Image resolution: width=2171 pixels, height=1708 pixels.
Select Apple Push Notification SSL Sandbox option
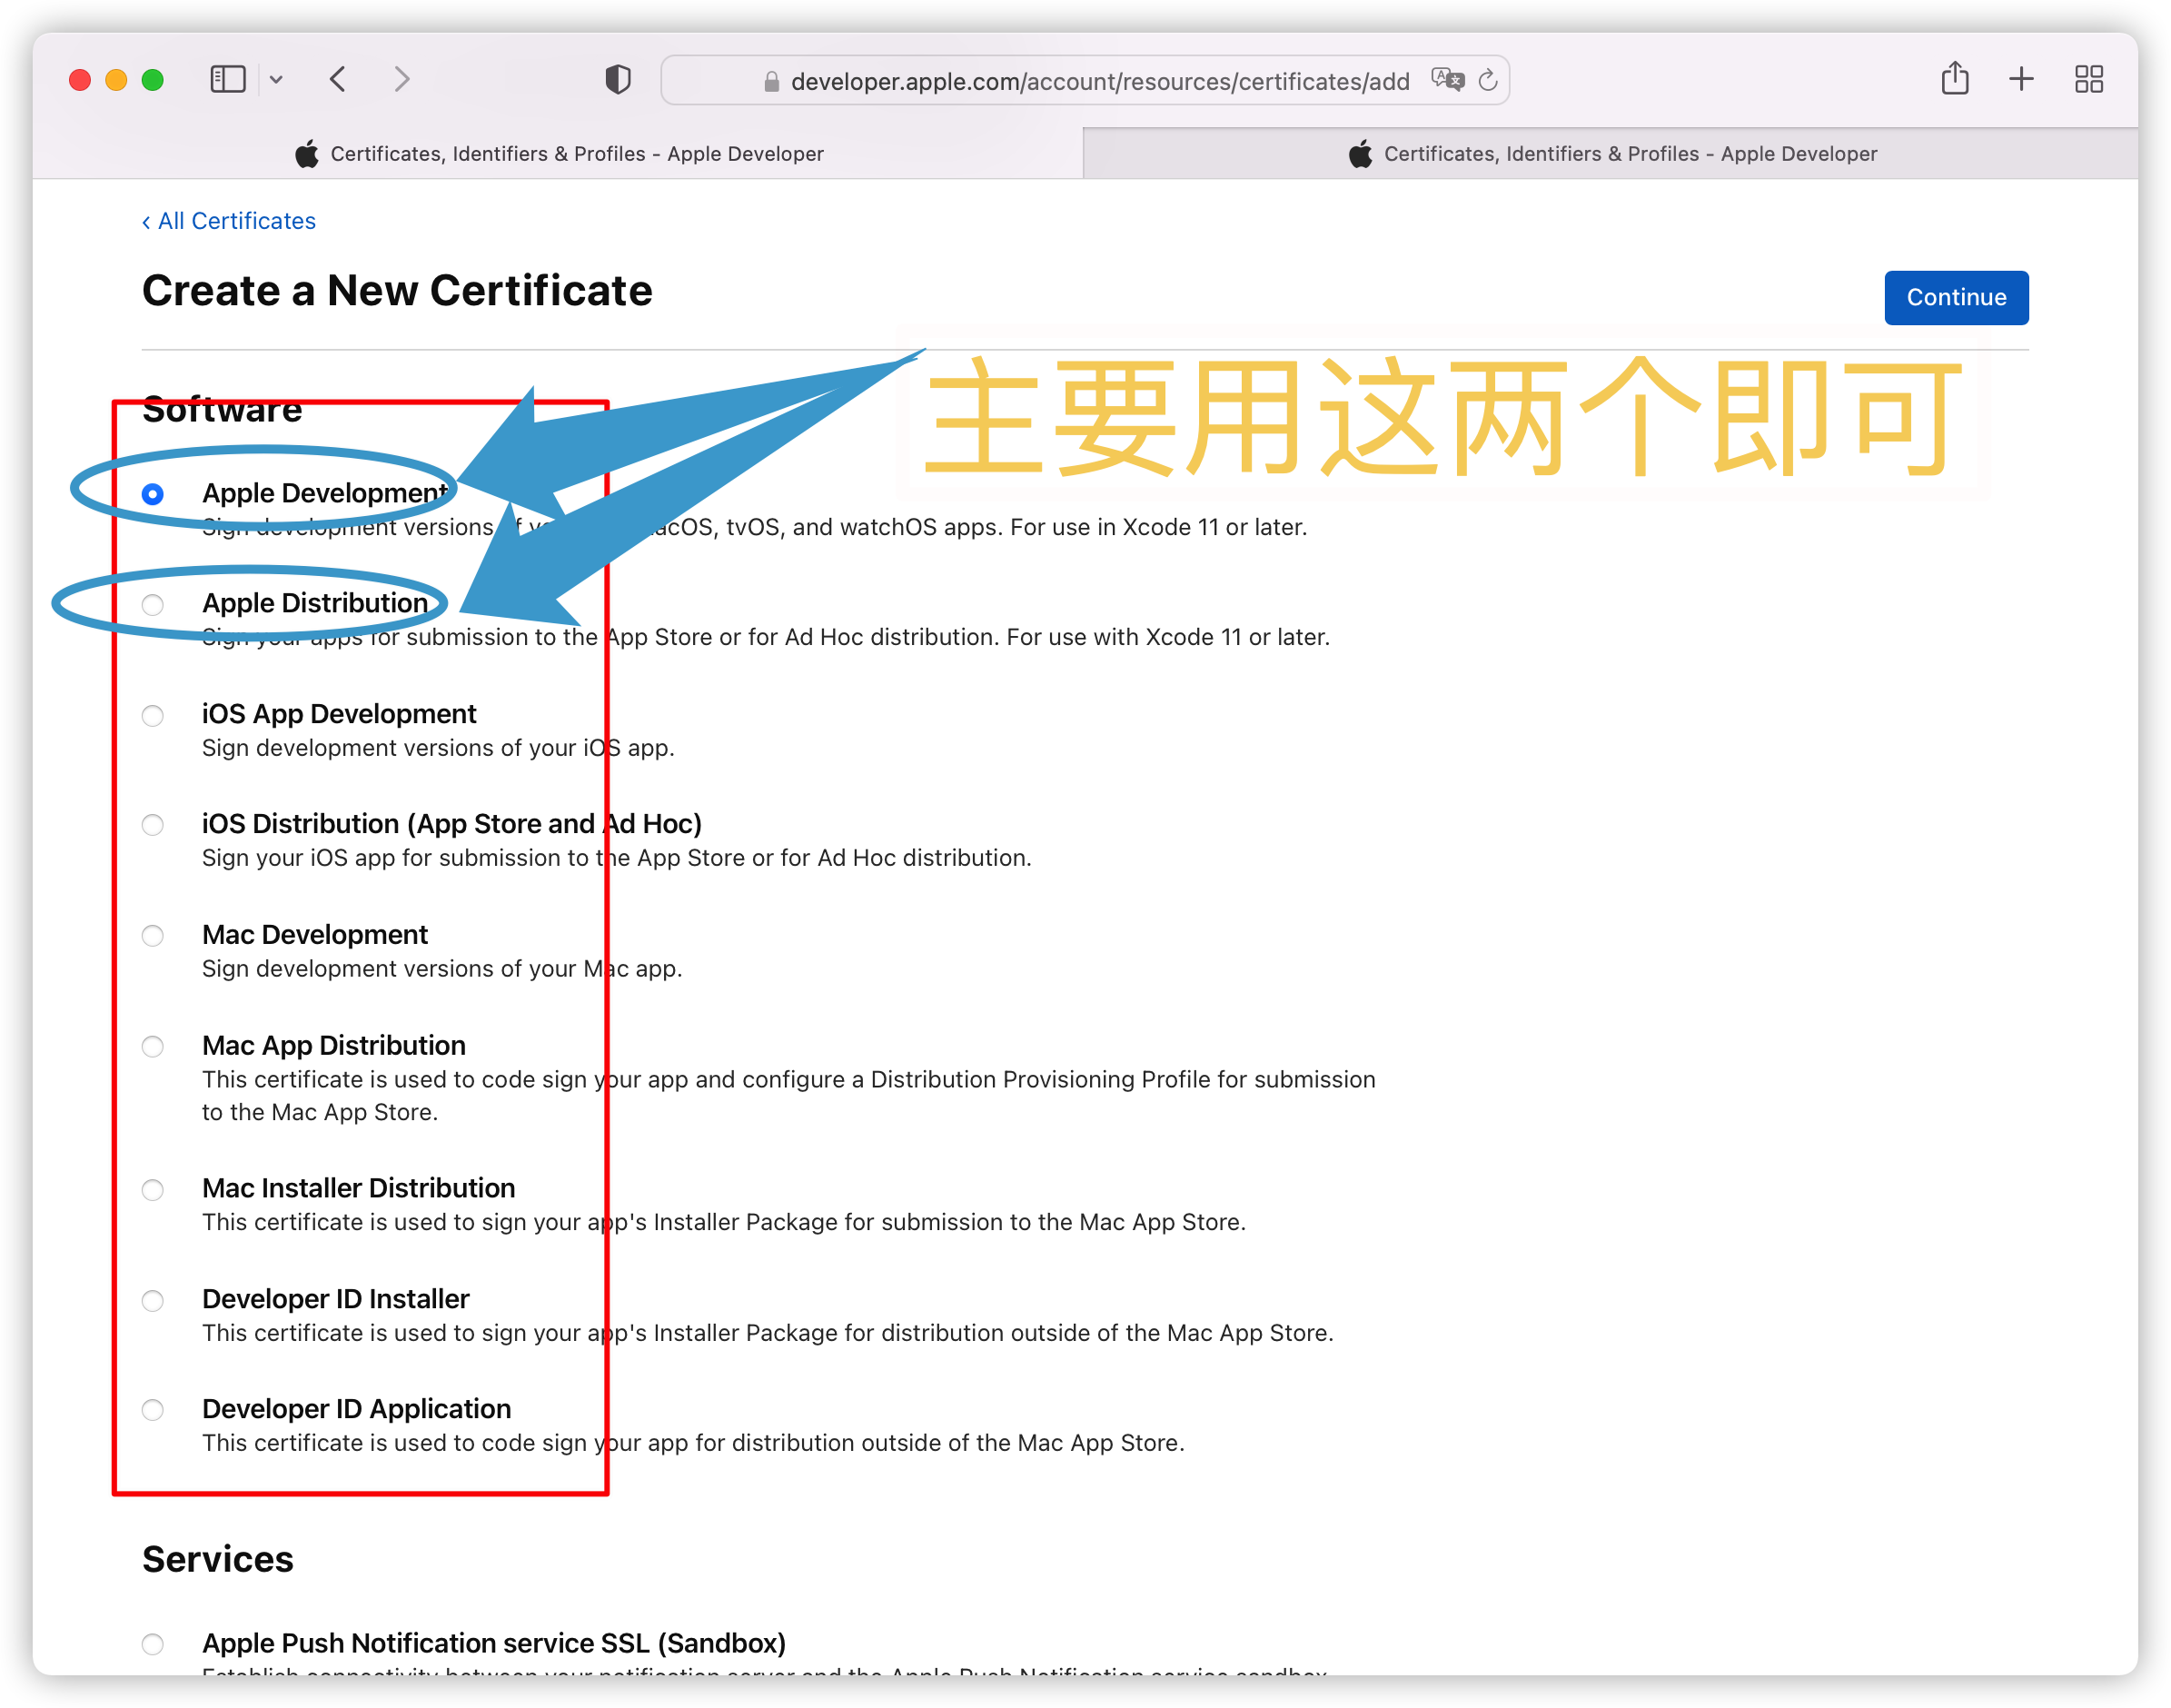(153, 1644)
